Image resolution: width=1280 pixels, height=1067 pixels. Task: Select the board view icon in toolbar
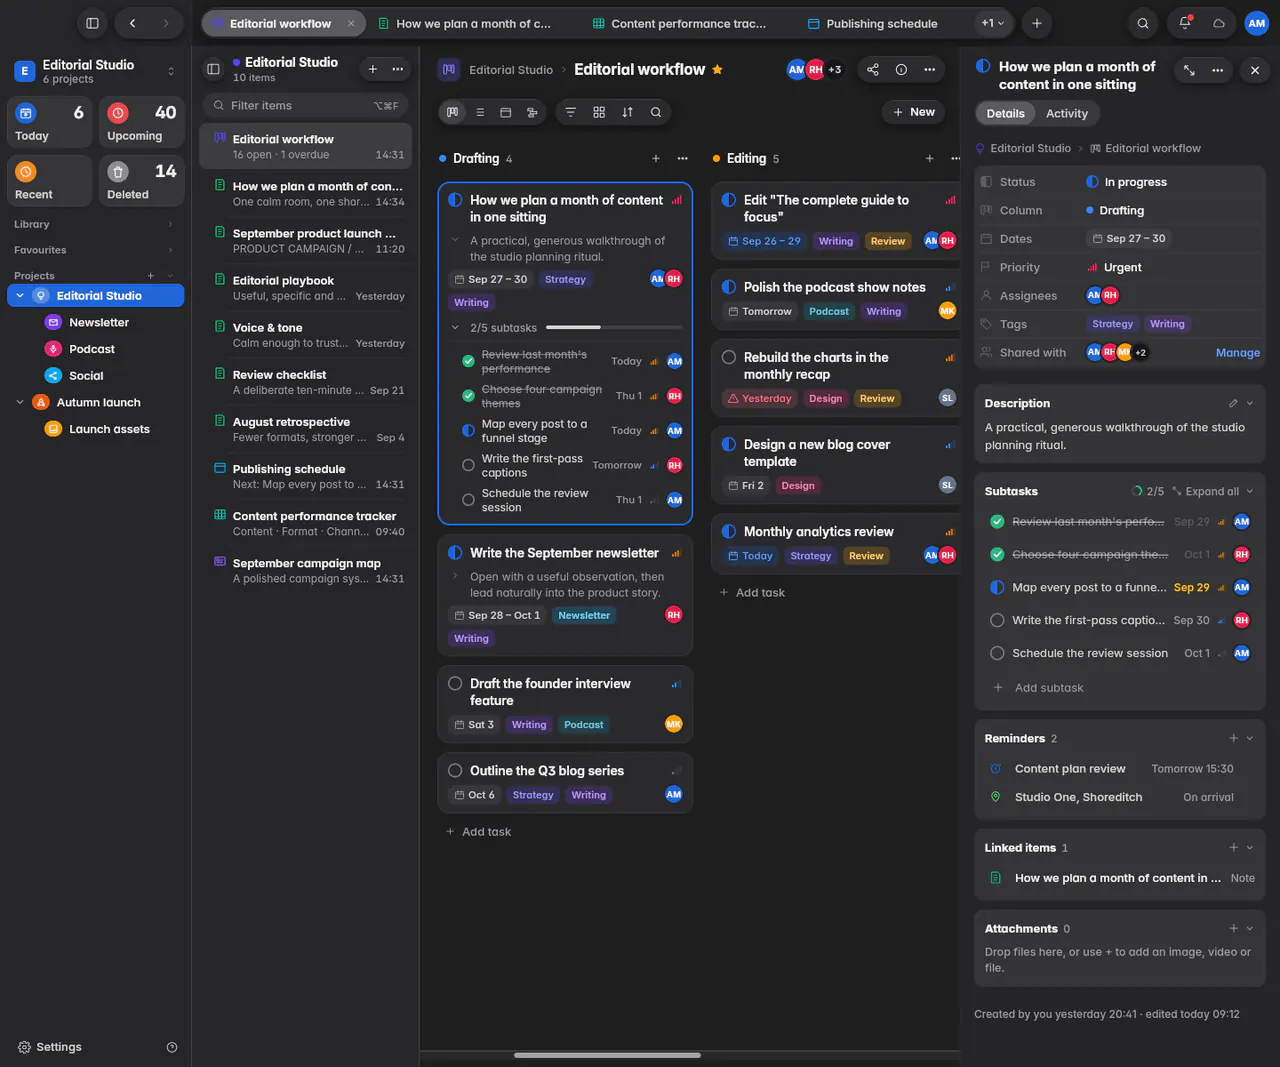(453, 112)
